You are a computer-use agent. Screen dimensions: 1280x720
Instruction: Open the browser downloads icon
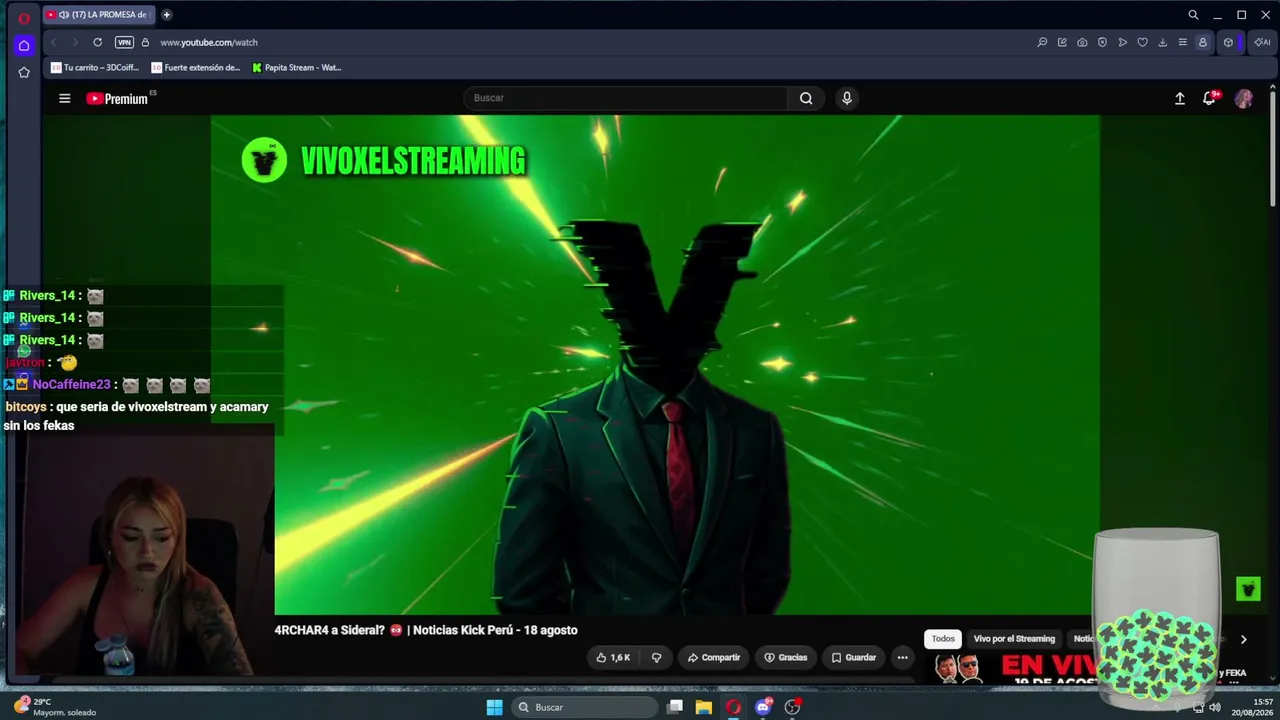coord(1162,42)
